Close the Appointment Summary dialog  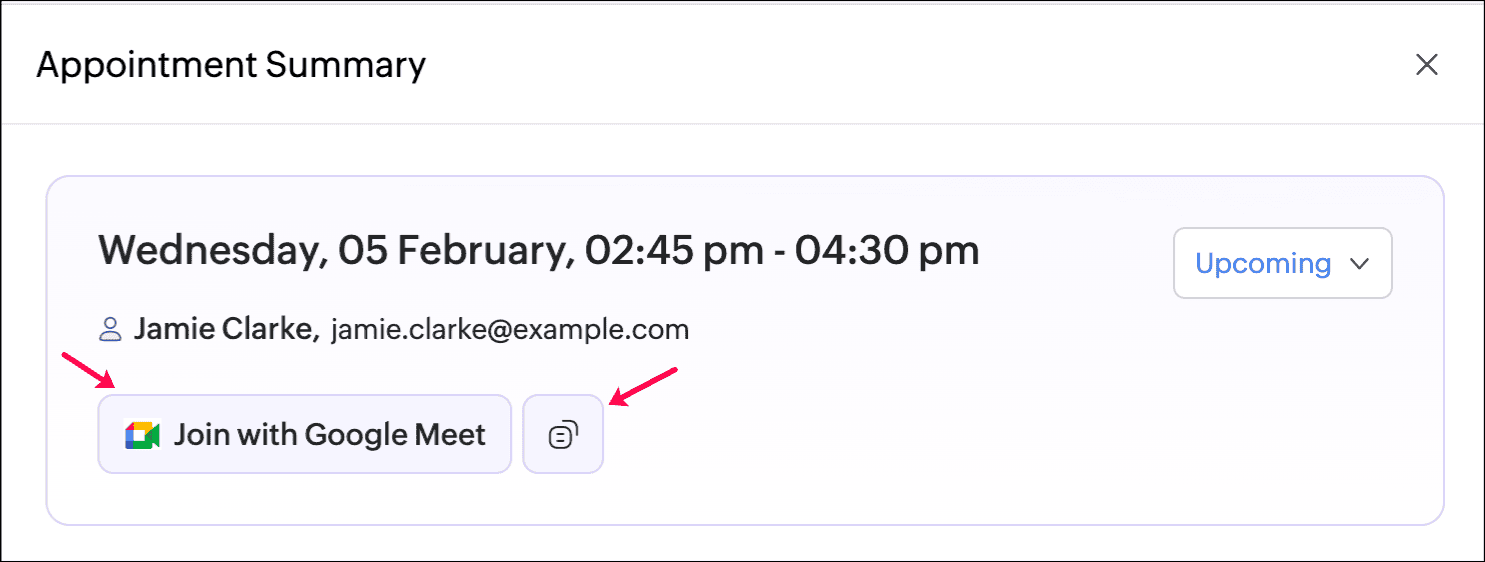point(1426,65)
